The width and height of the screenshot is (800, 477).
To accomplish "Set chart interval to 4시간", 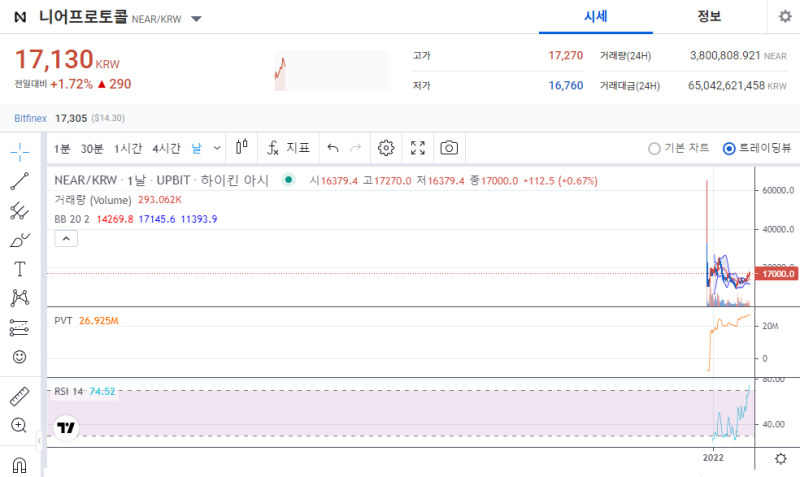I will (x=166, y=148).
